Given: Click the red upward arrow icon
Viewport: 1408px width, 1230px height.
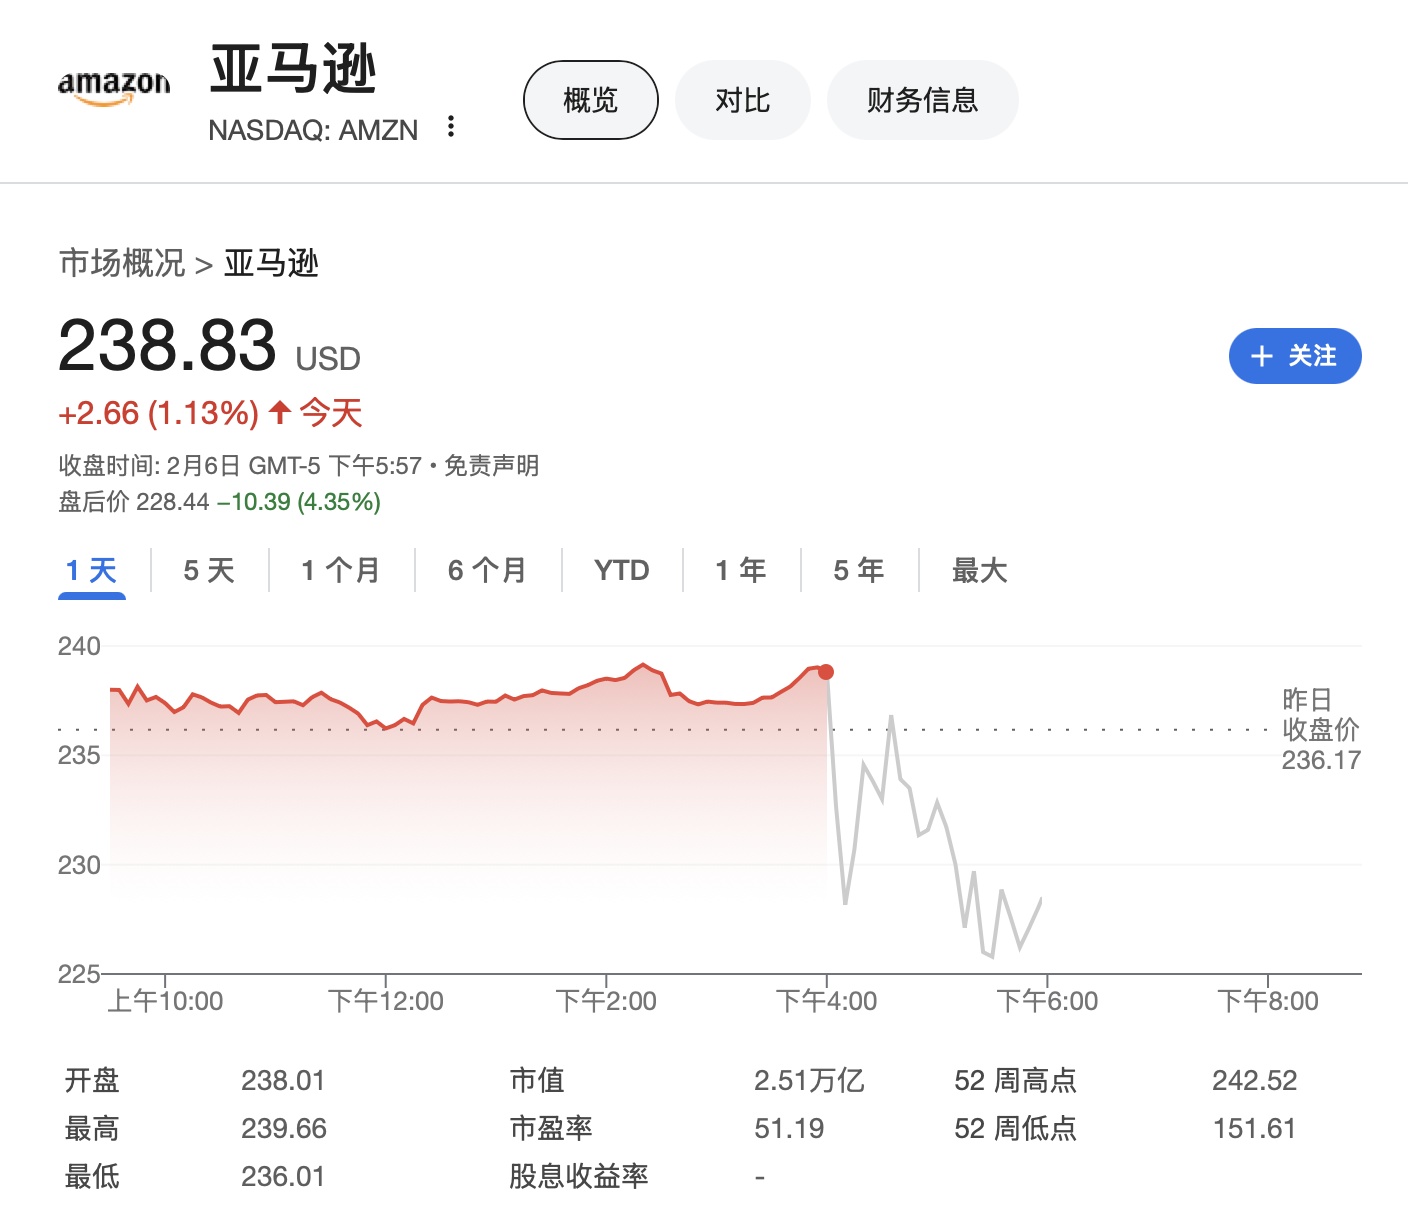Looking at the screenshot, I should pos(280,412).
